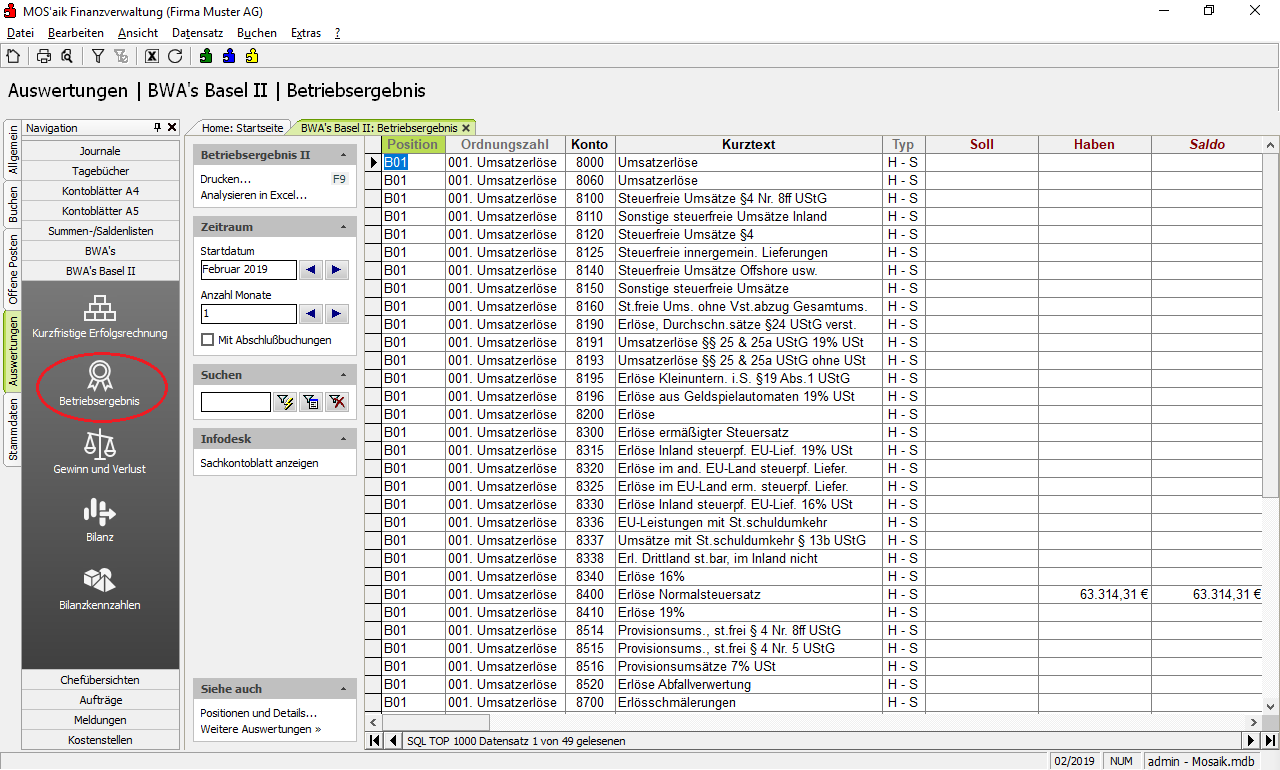Clear the search filter with red X icon

click(338, 402)
